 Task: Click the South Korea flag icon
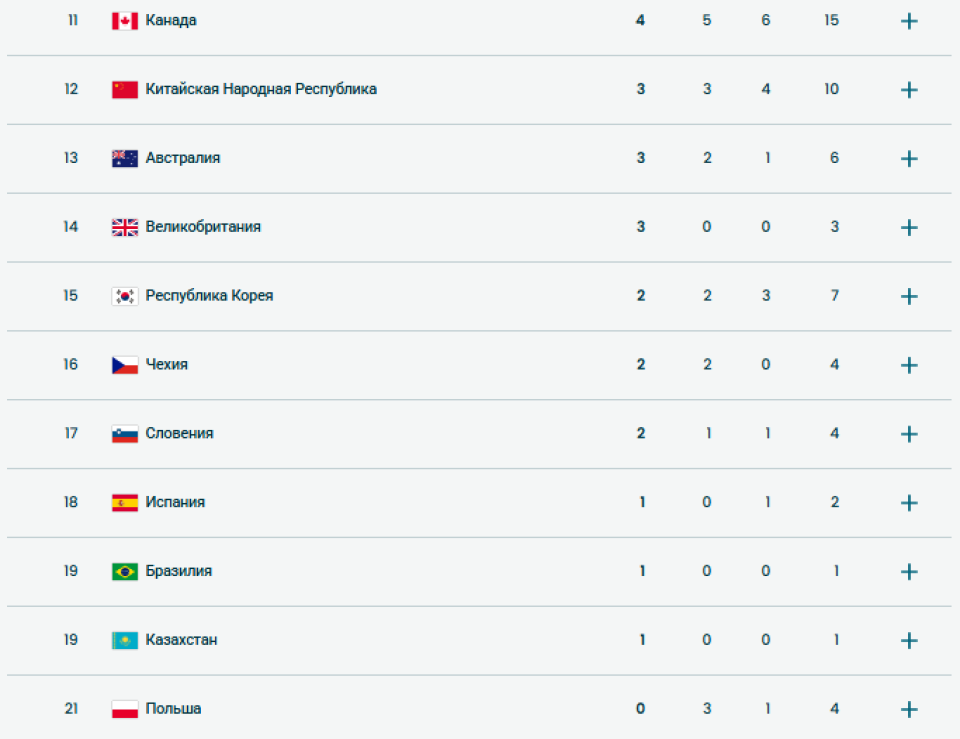tap(124, 296)
